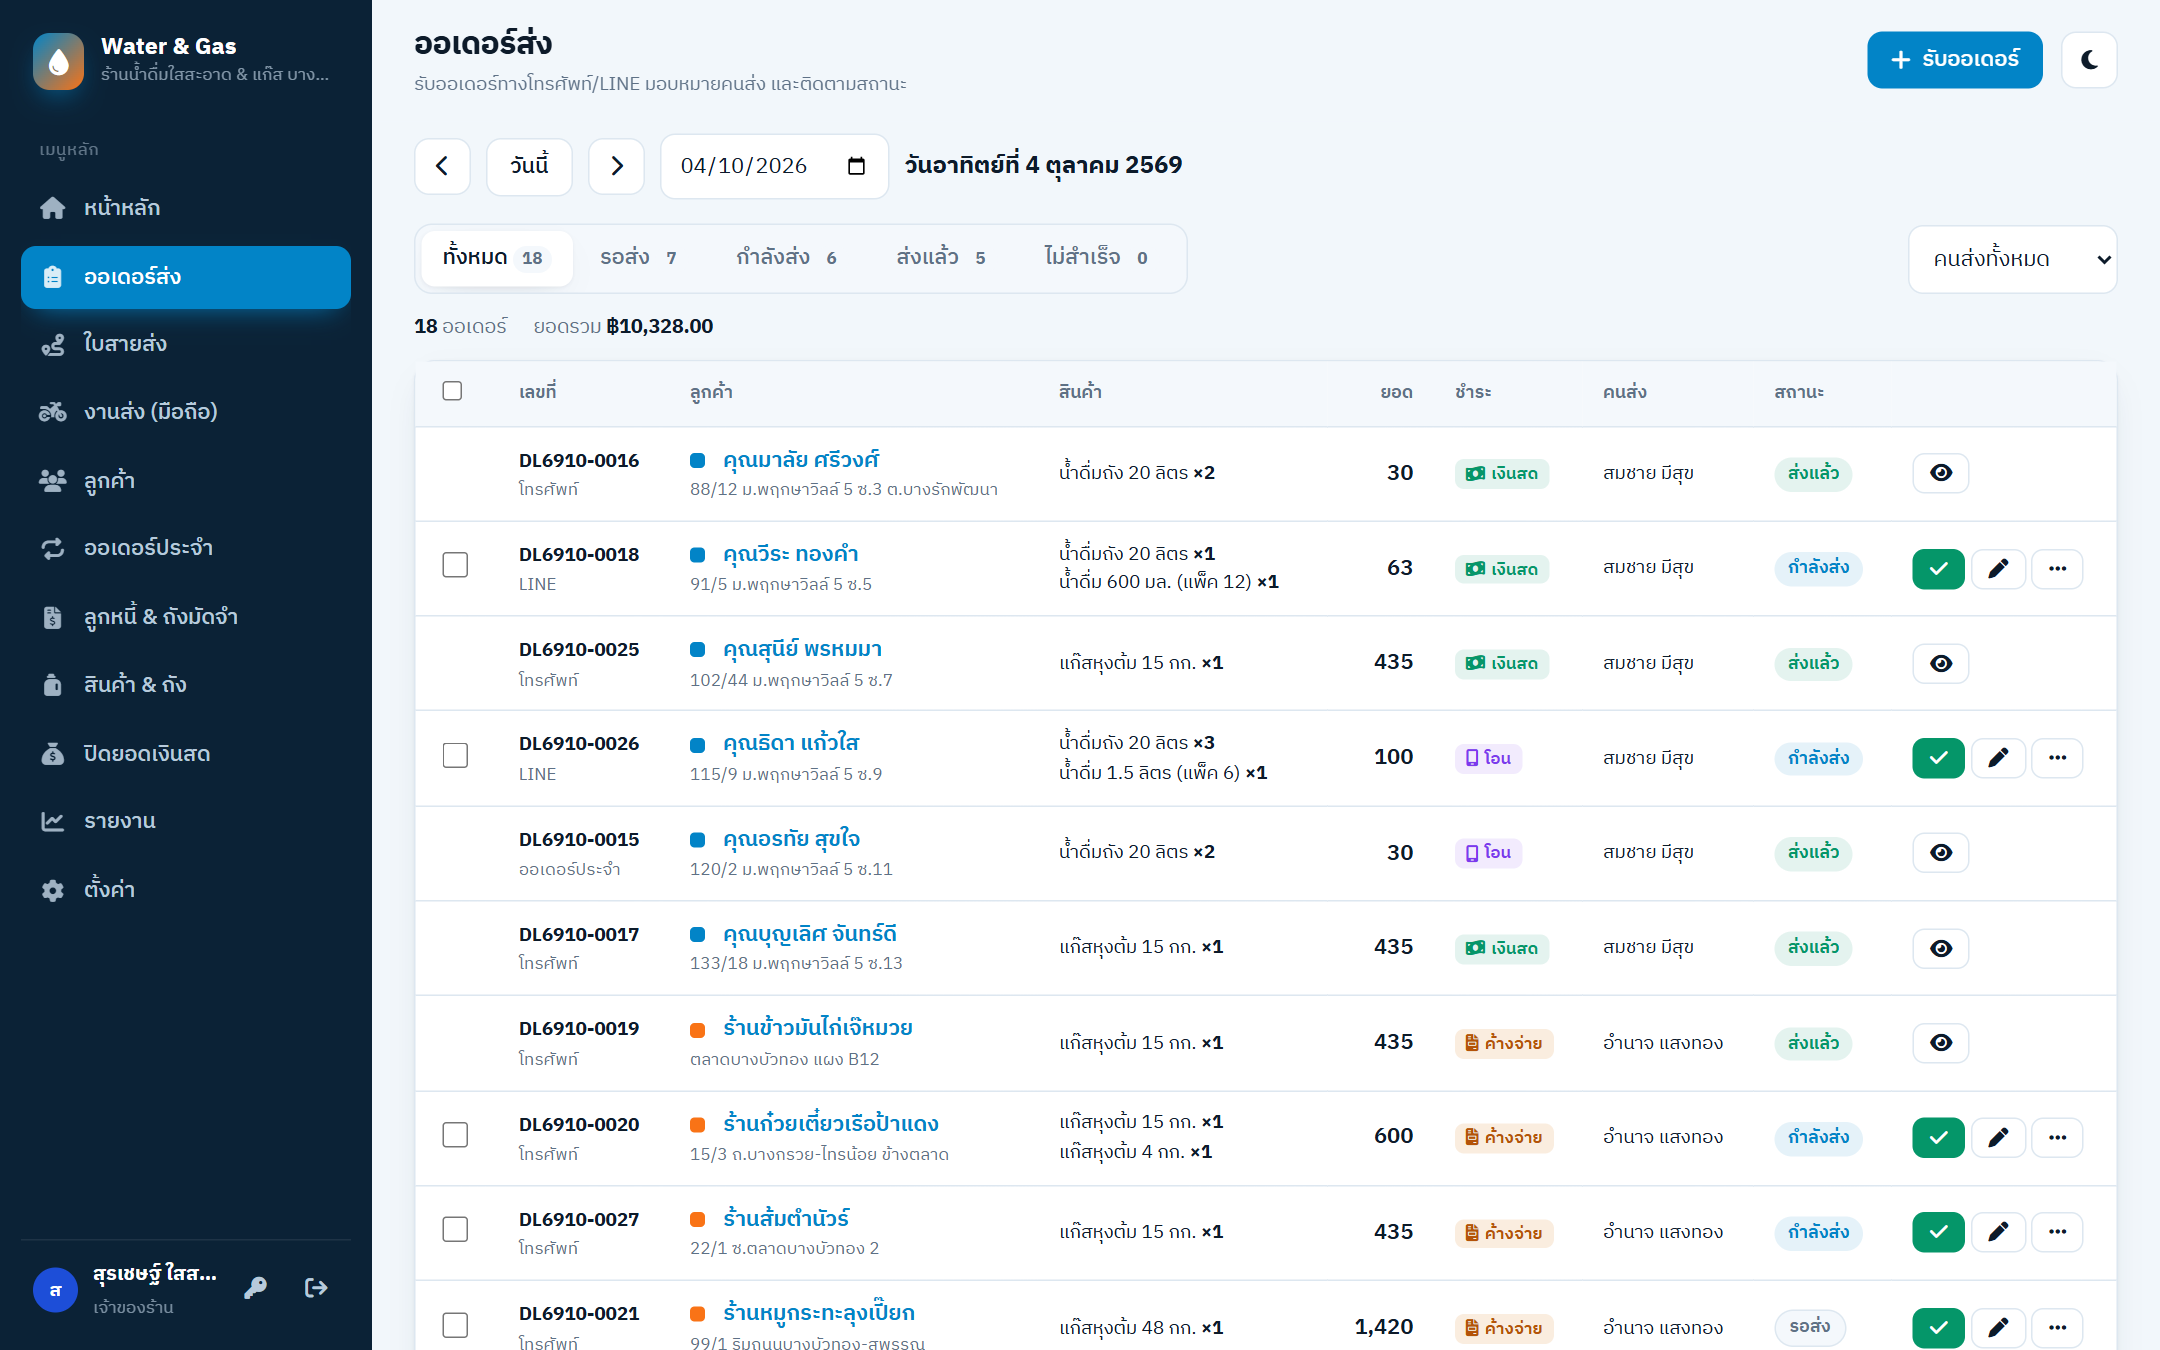View order DL6910-0019 eye icon
Image resolution: width=2160 pixels, height=1350 pixels.
pos(1941,1043)
